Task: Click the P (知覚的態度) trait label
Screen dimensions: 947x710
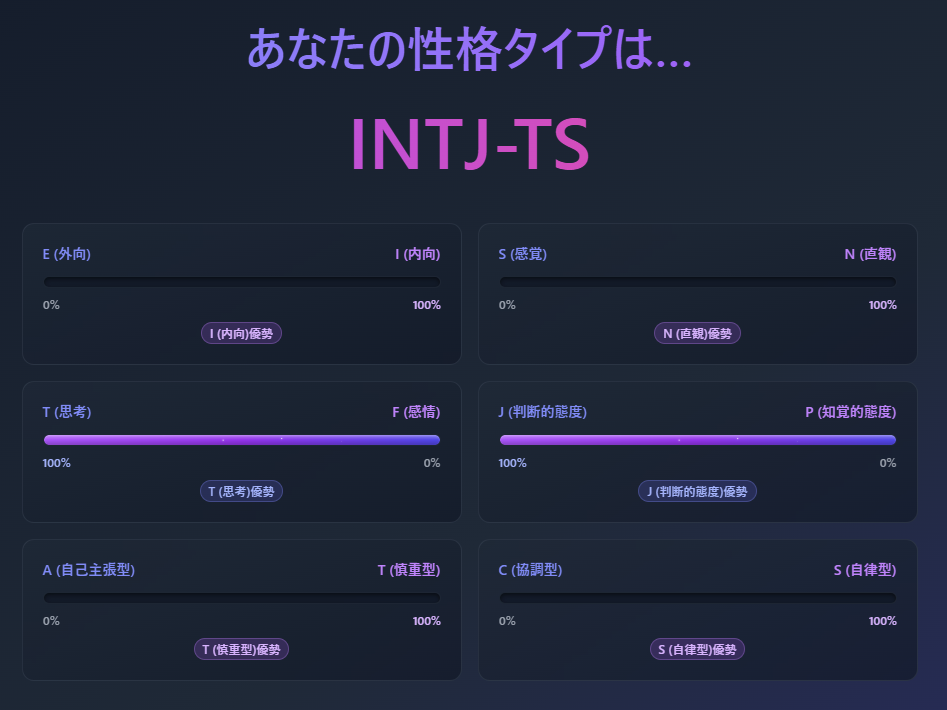Action: [850, 411]
